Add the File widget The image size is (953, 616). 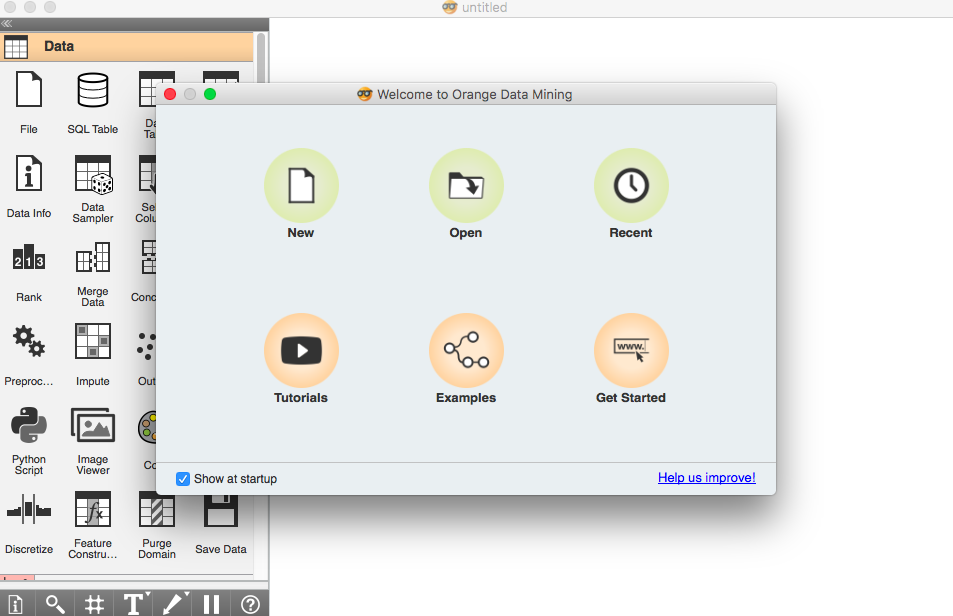(x=29, y=102)
